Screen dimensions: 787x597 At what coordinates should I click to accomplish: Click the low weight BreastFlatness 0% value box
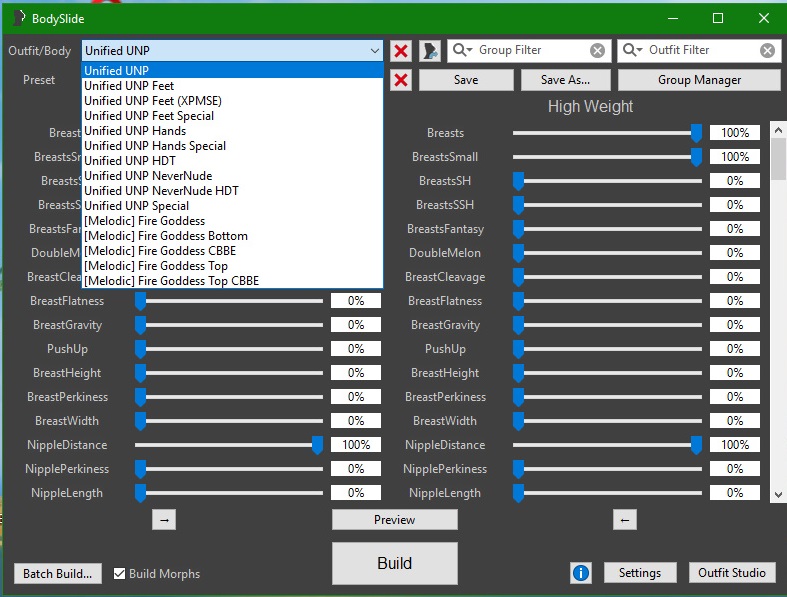(356, 301)
